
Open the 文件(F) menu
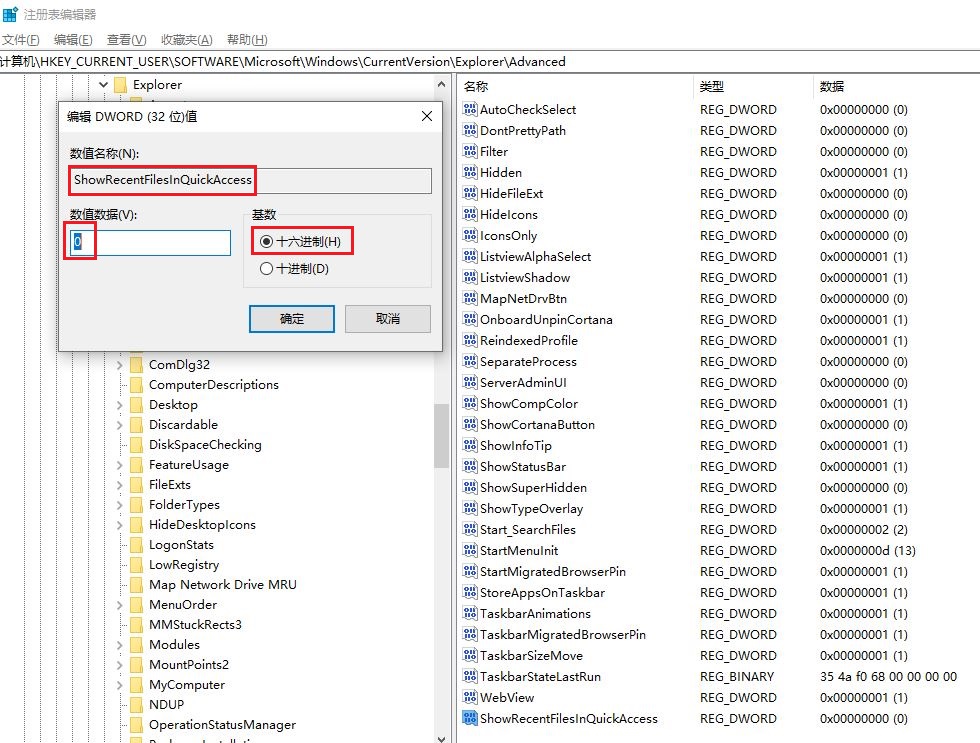pyautogui.click(x=20, y=40)
